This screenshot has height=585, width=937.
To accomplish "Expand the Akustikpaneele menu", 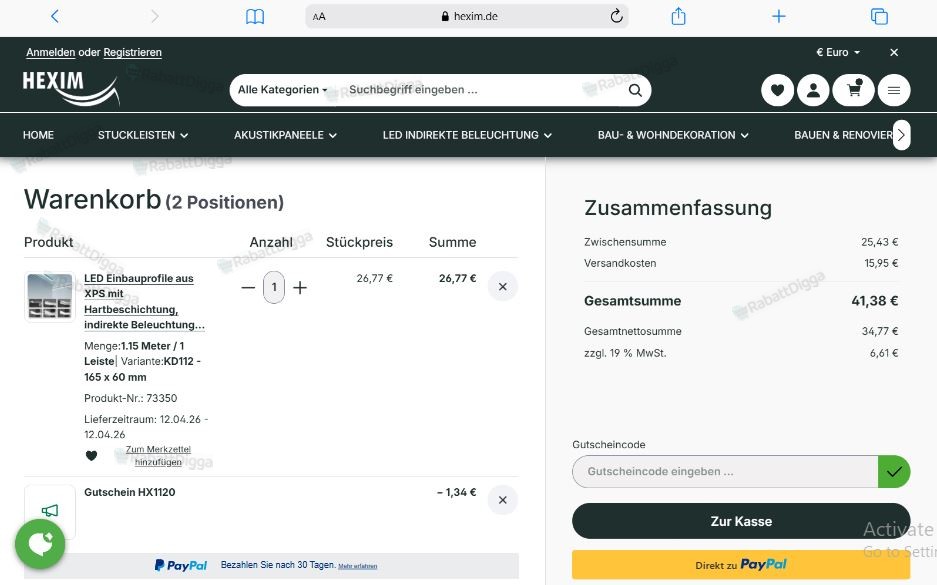I will click(x=285, y=135).
